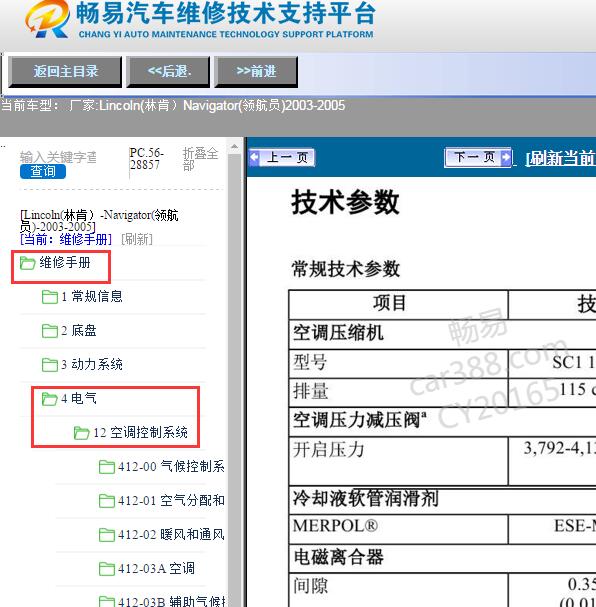Click the 返回主目录 button
The width and height of the screenshot is (596, 607).
pyautogui.click(x=65, y=71)
